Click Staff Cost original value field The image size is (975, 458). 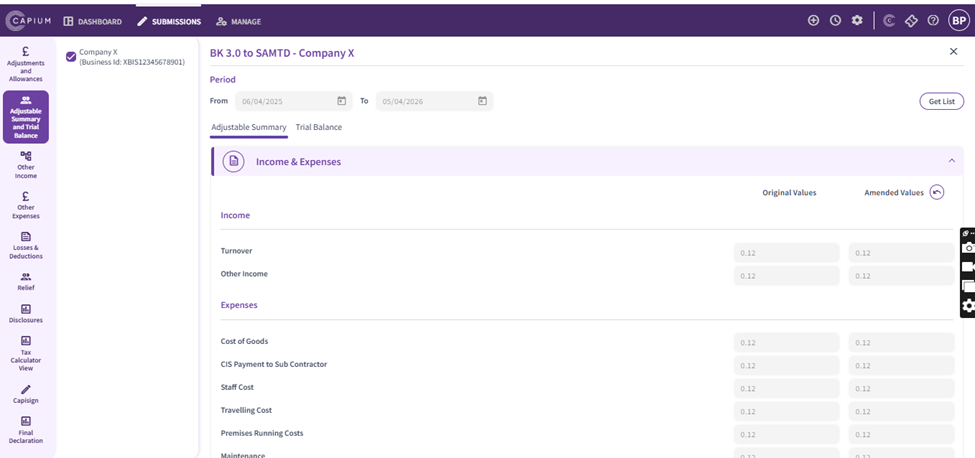(786, 388)
